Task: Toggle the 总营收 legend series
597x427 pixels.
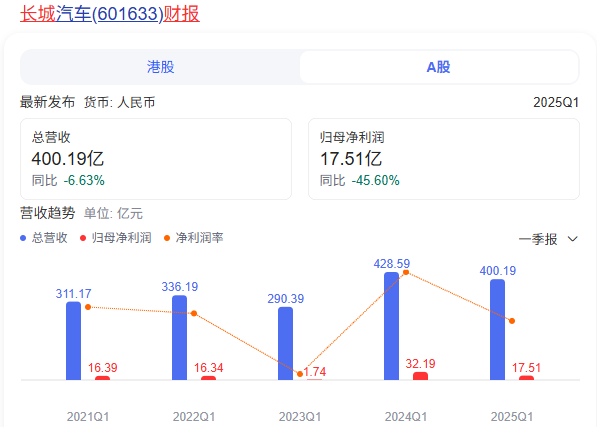Action: (x=44, y=238)
